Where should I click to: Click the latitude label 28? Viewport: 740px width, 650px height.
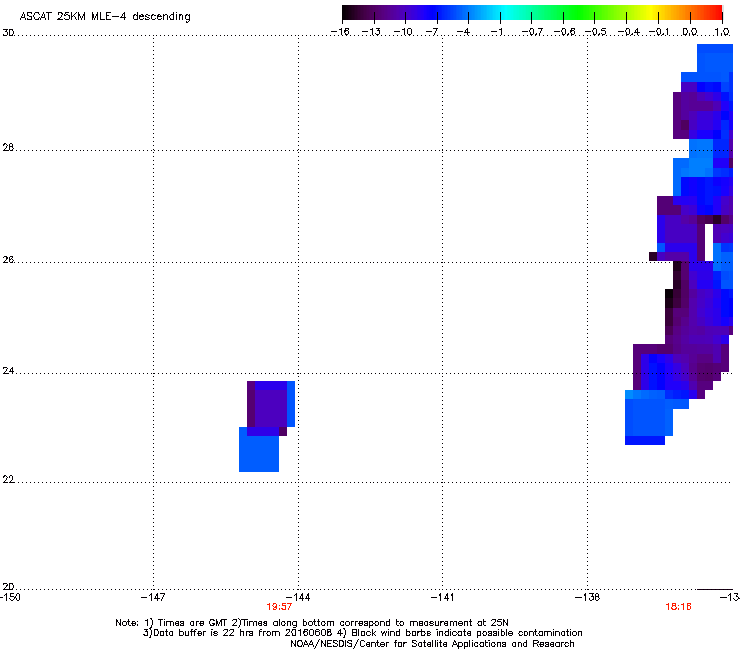(x=8, y=148)
